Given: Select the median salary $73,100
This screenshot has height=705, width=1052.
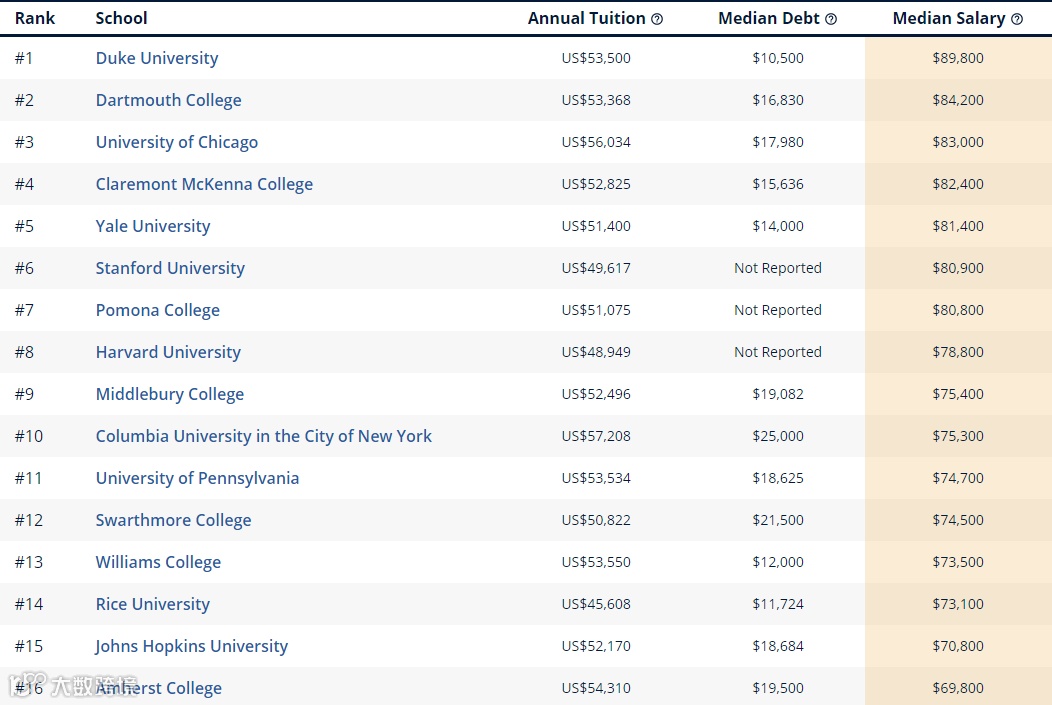Looking at the screenshot, I should point(958,604).
